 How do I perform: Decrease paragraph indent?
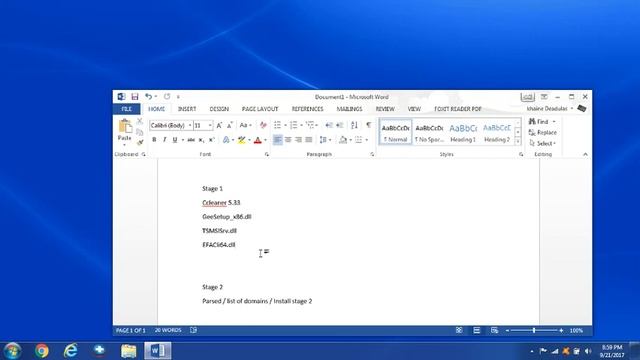click(329, 125)
